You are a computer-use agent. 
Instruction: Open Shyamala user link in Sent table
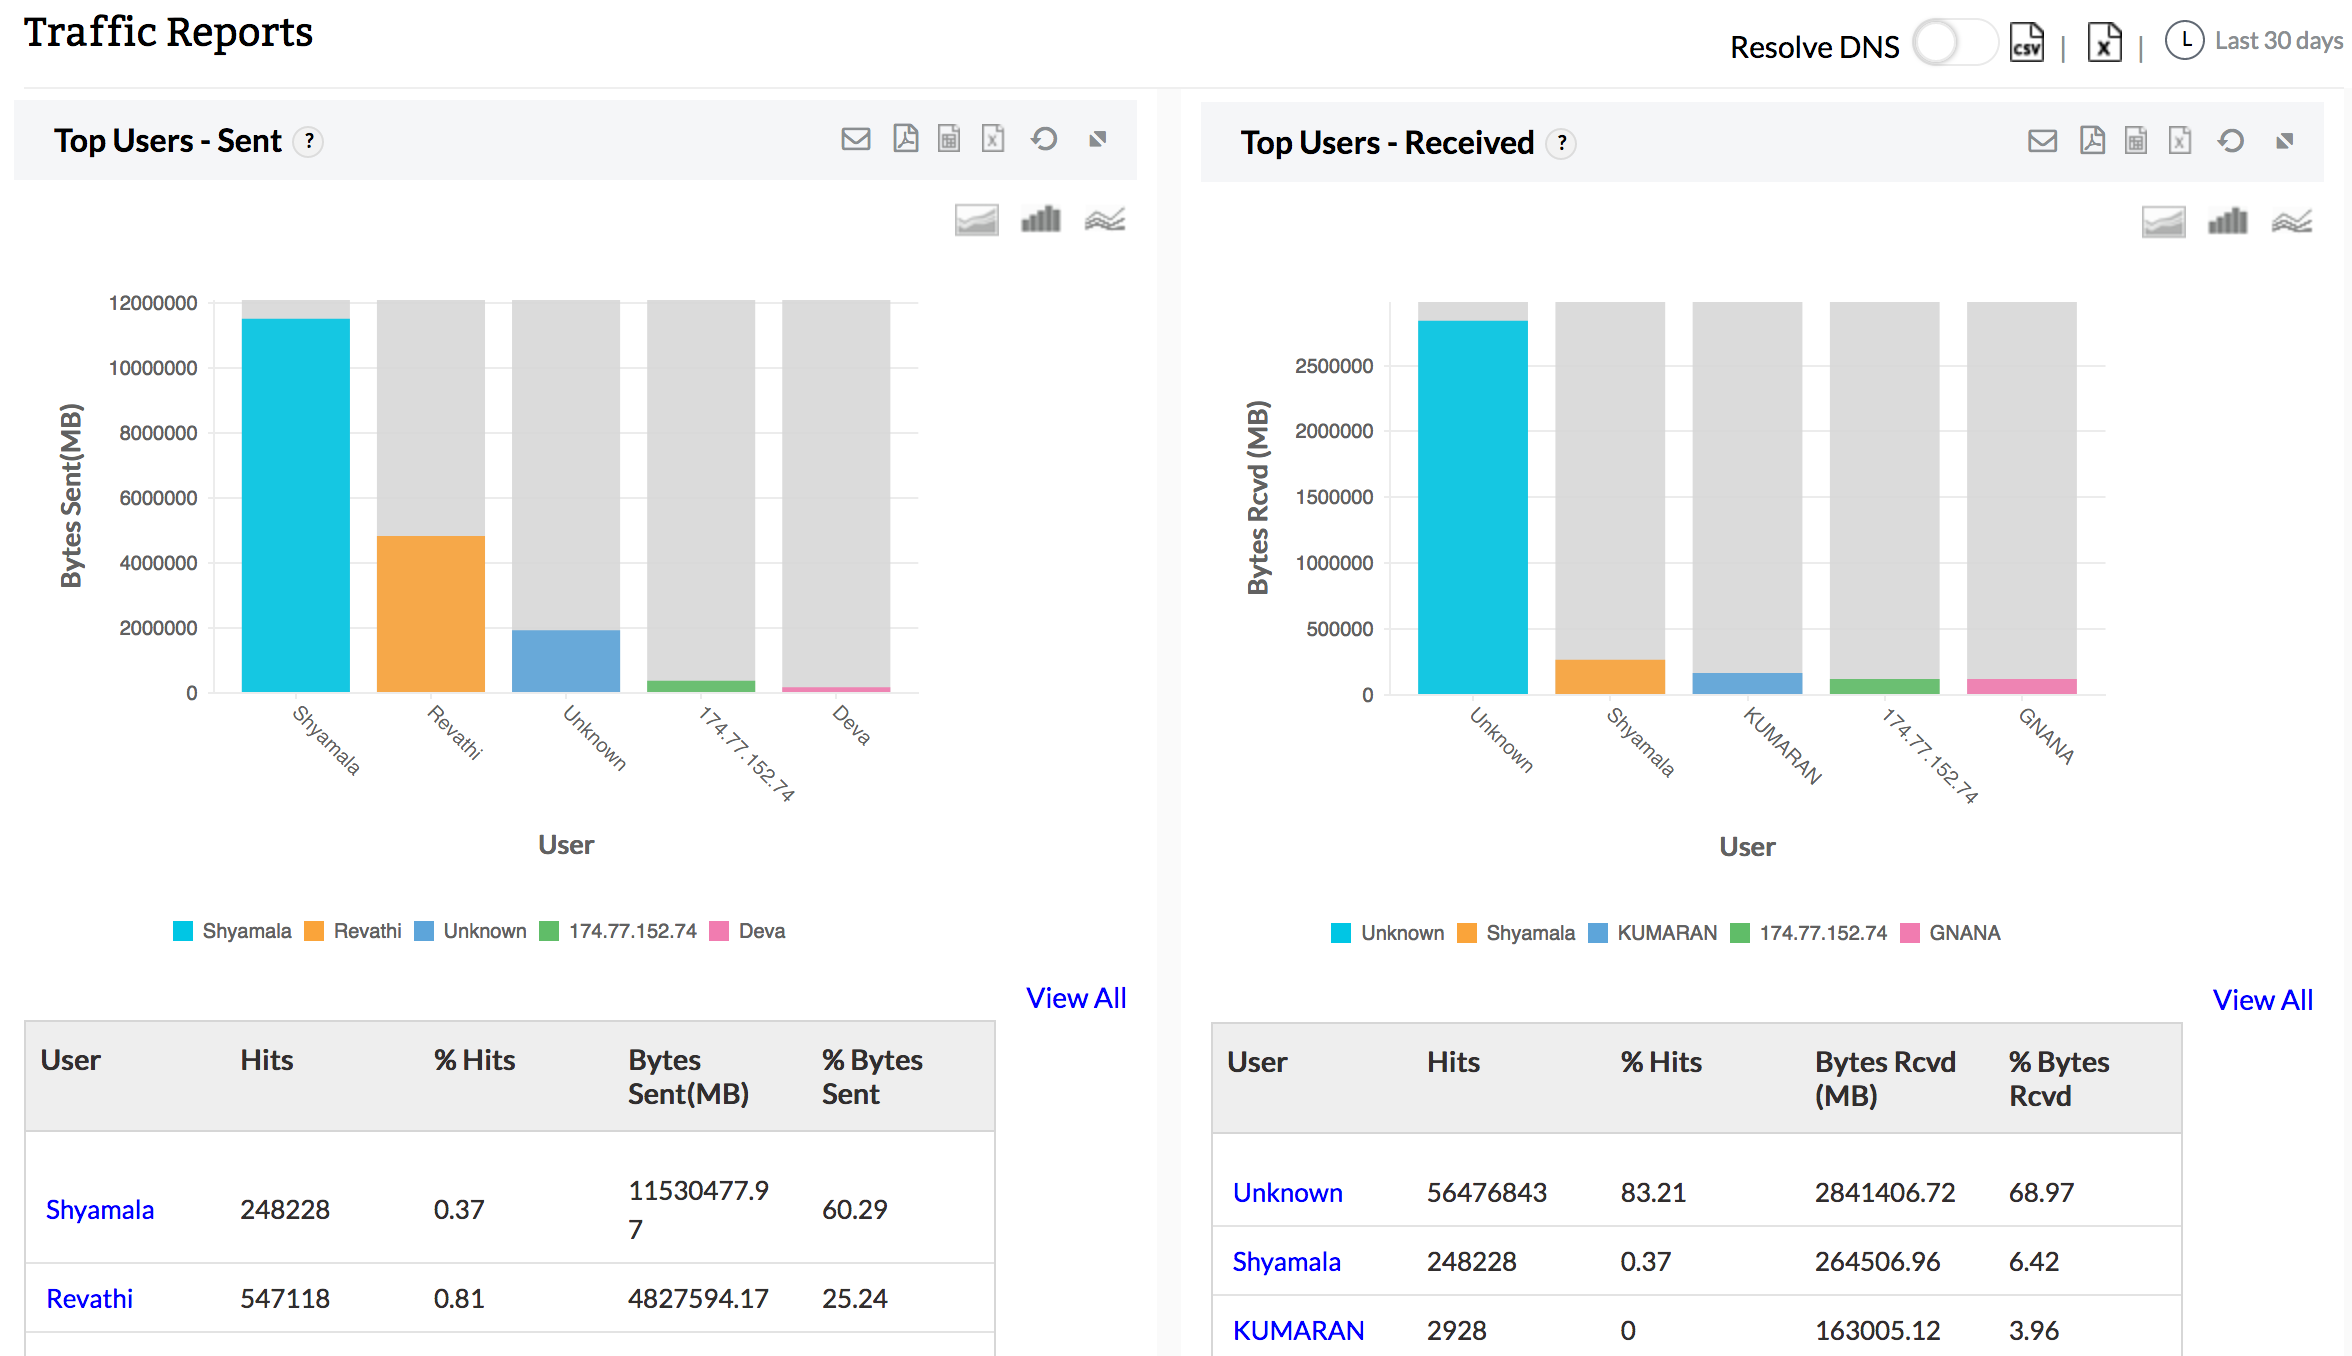[100, 1210]
